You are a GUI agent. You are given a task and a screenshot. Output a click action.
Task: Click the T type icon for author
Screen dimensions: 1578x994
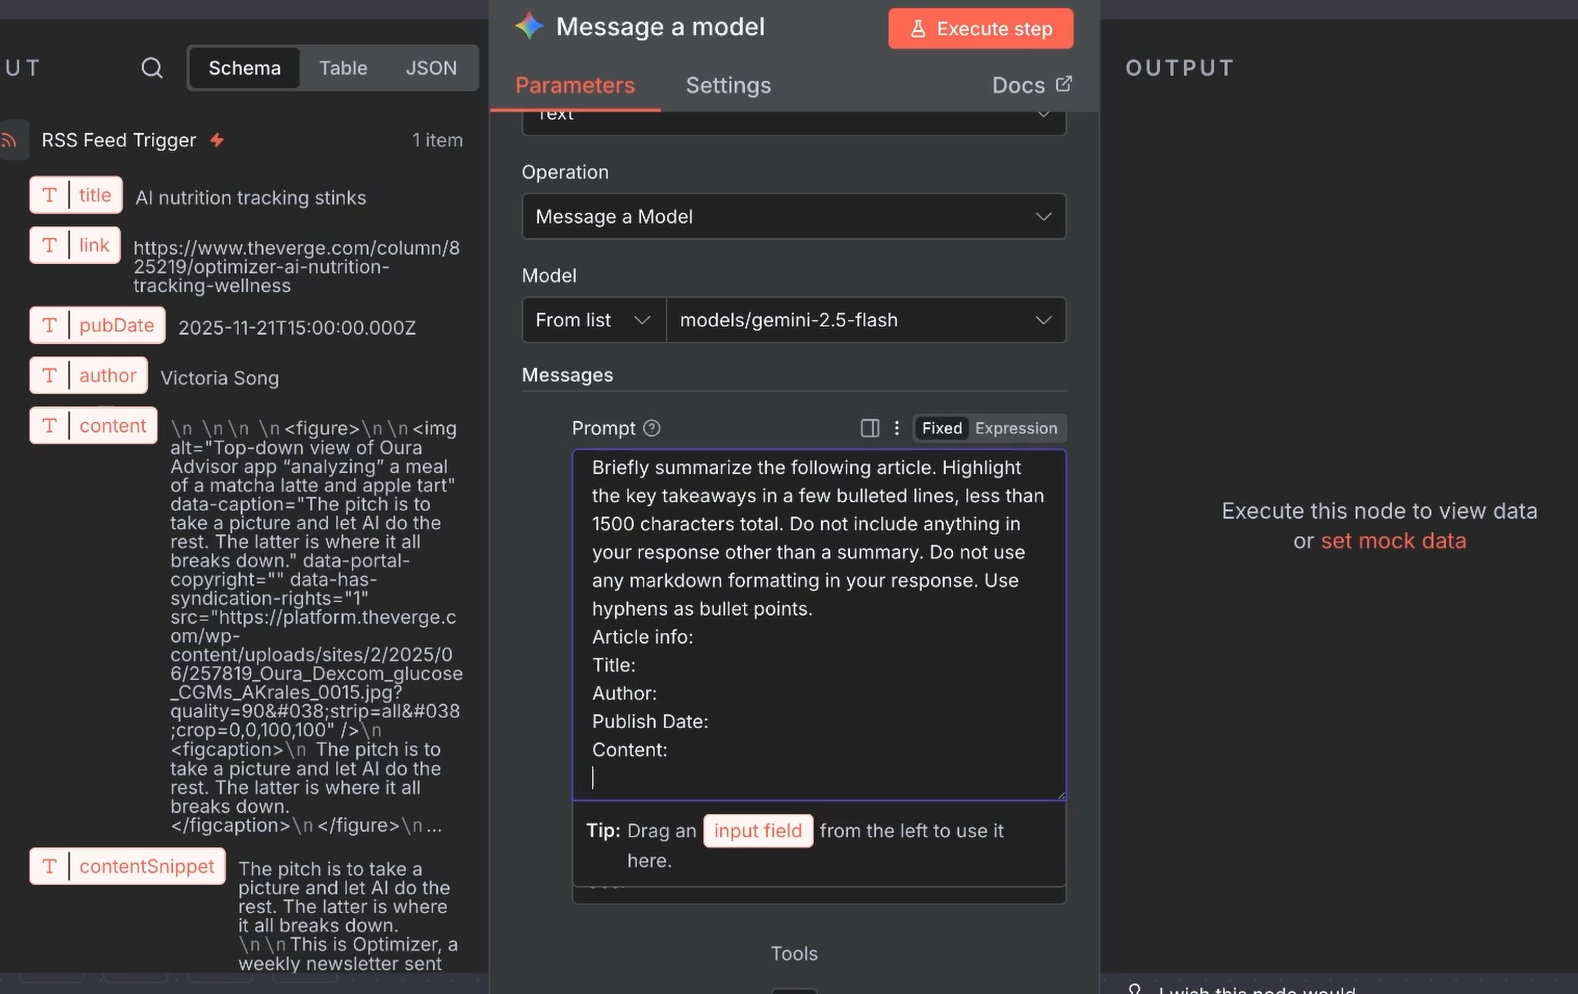point(49,375)
